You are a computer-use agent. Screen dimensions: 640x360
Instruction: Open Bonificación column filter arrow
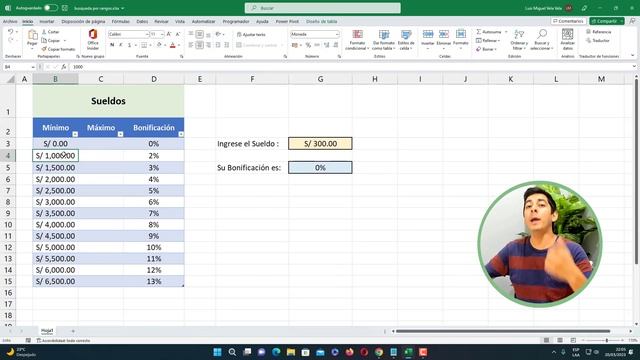(x=181, y=134)
